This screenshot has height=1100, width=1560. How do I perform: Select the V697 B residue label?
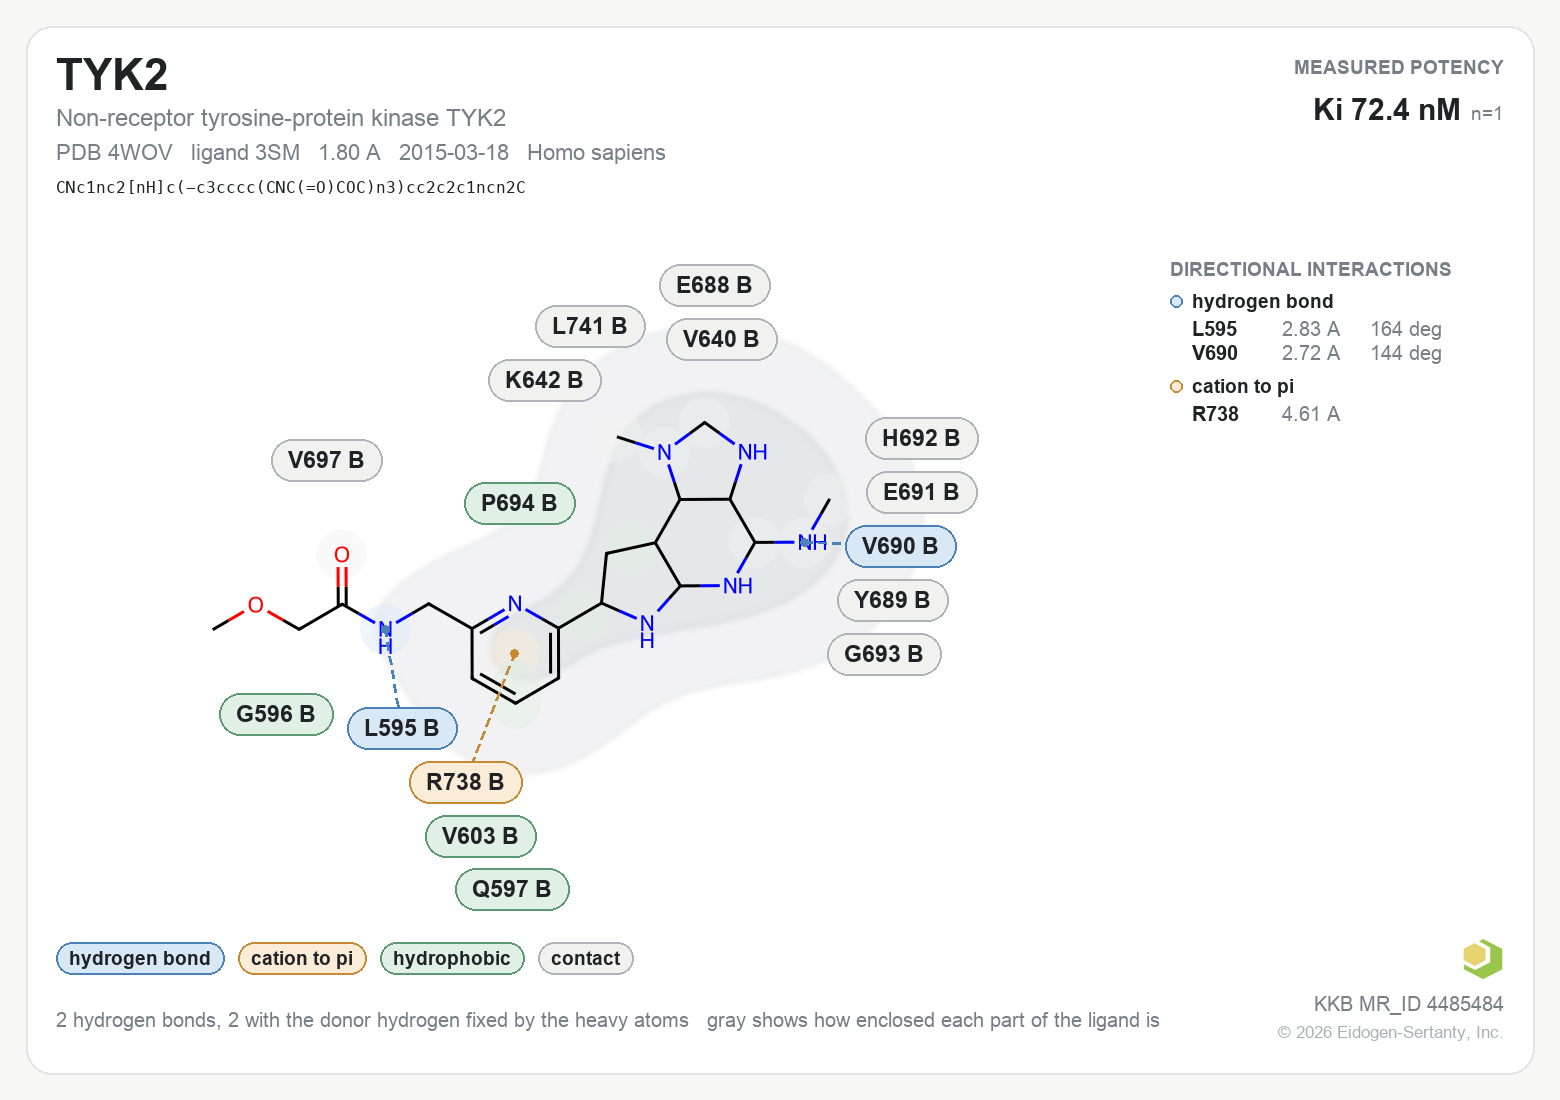point(326,460)
